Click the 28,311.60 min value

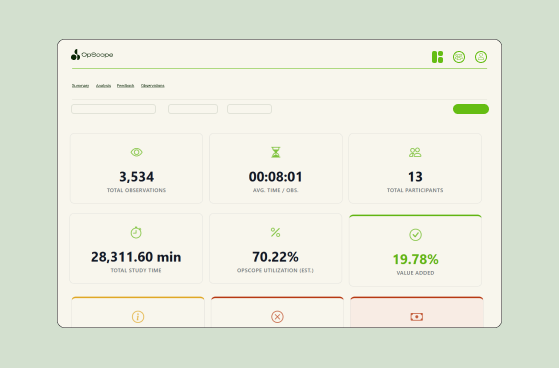point(136,257)
